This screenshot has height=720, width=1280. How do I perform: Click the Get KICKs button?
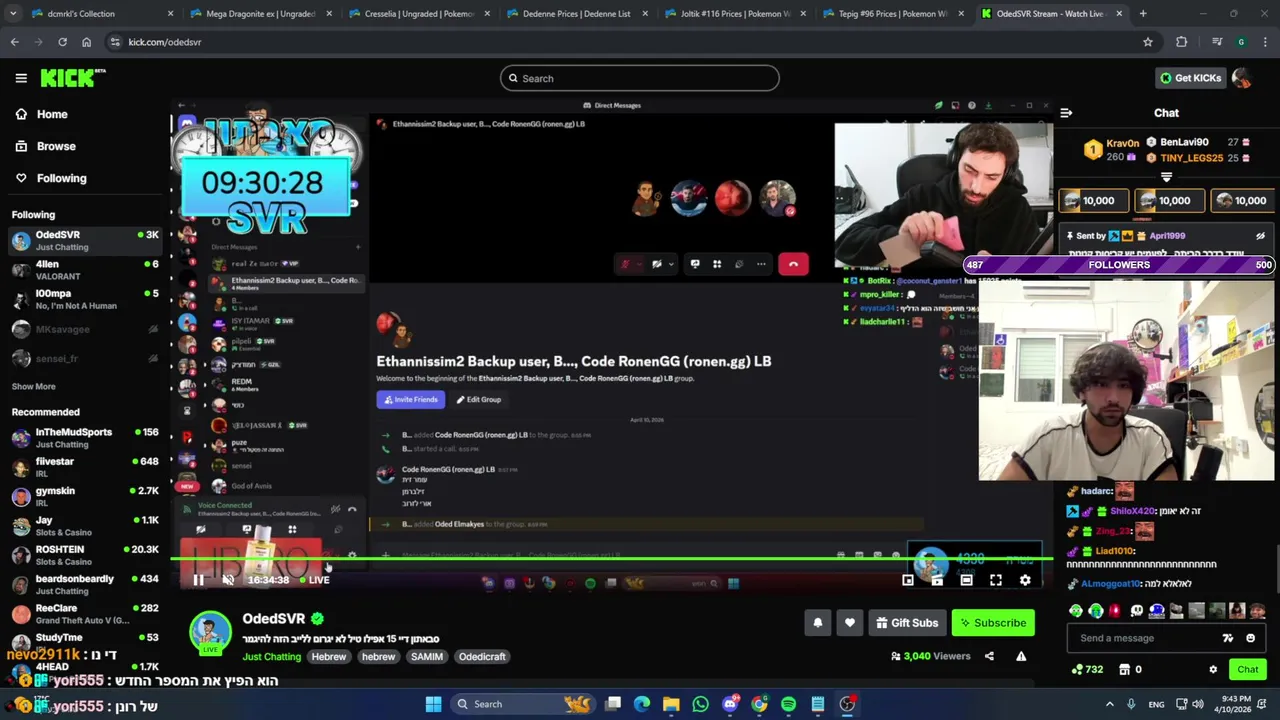coord(1189,78)
